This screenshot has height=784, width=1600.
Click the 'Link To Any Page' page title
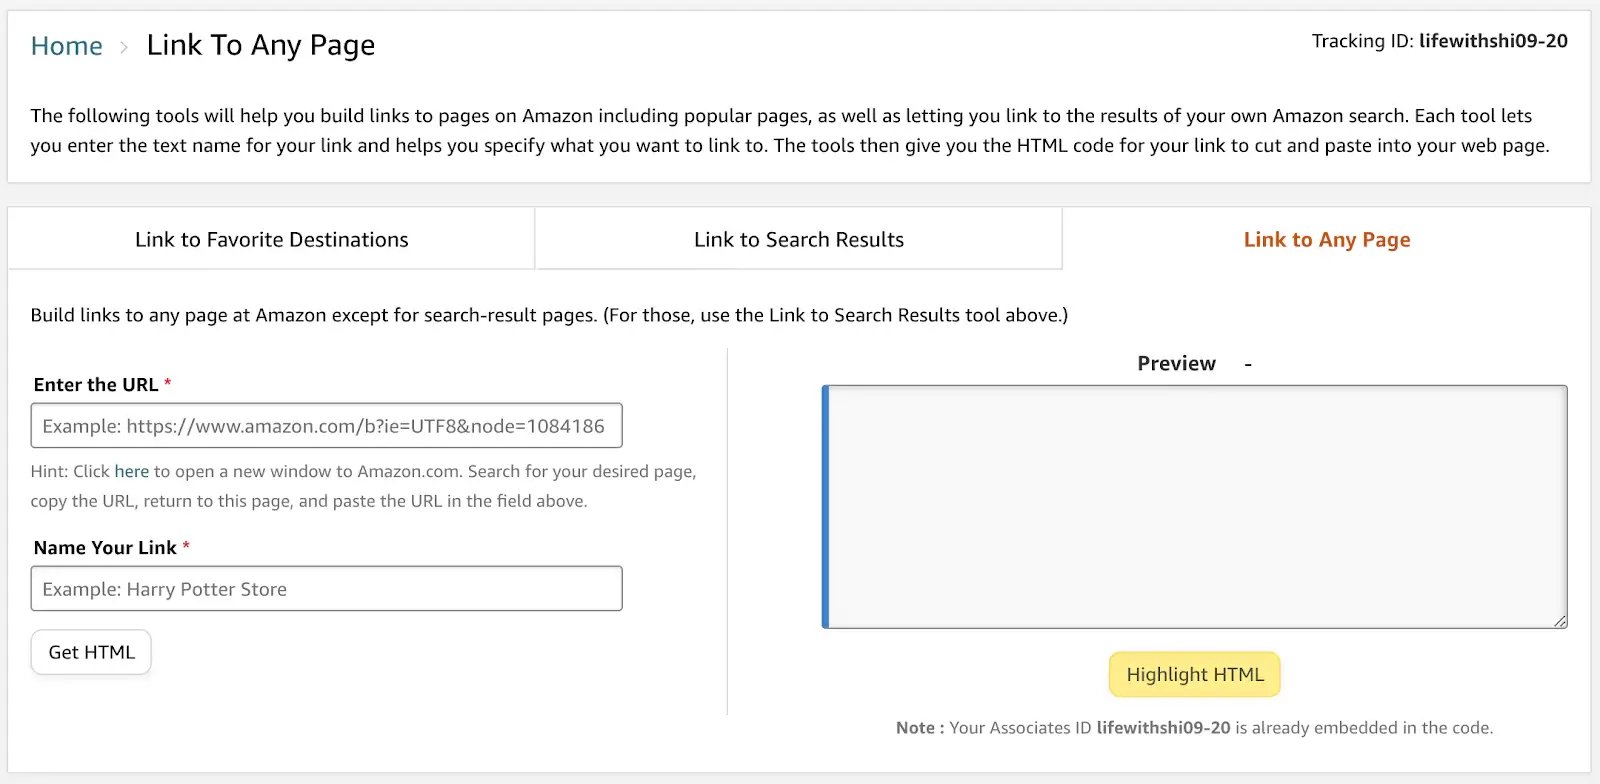(260, 46)
